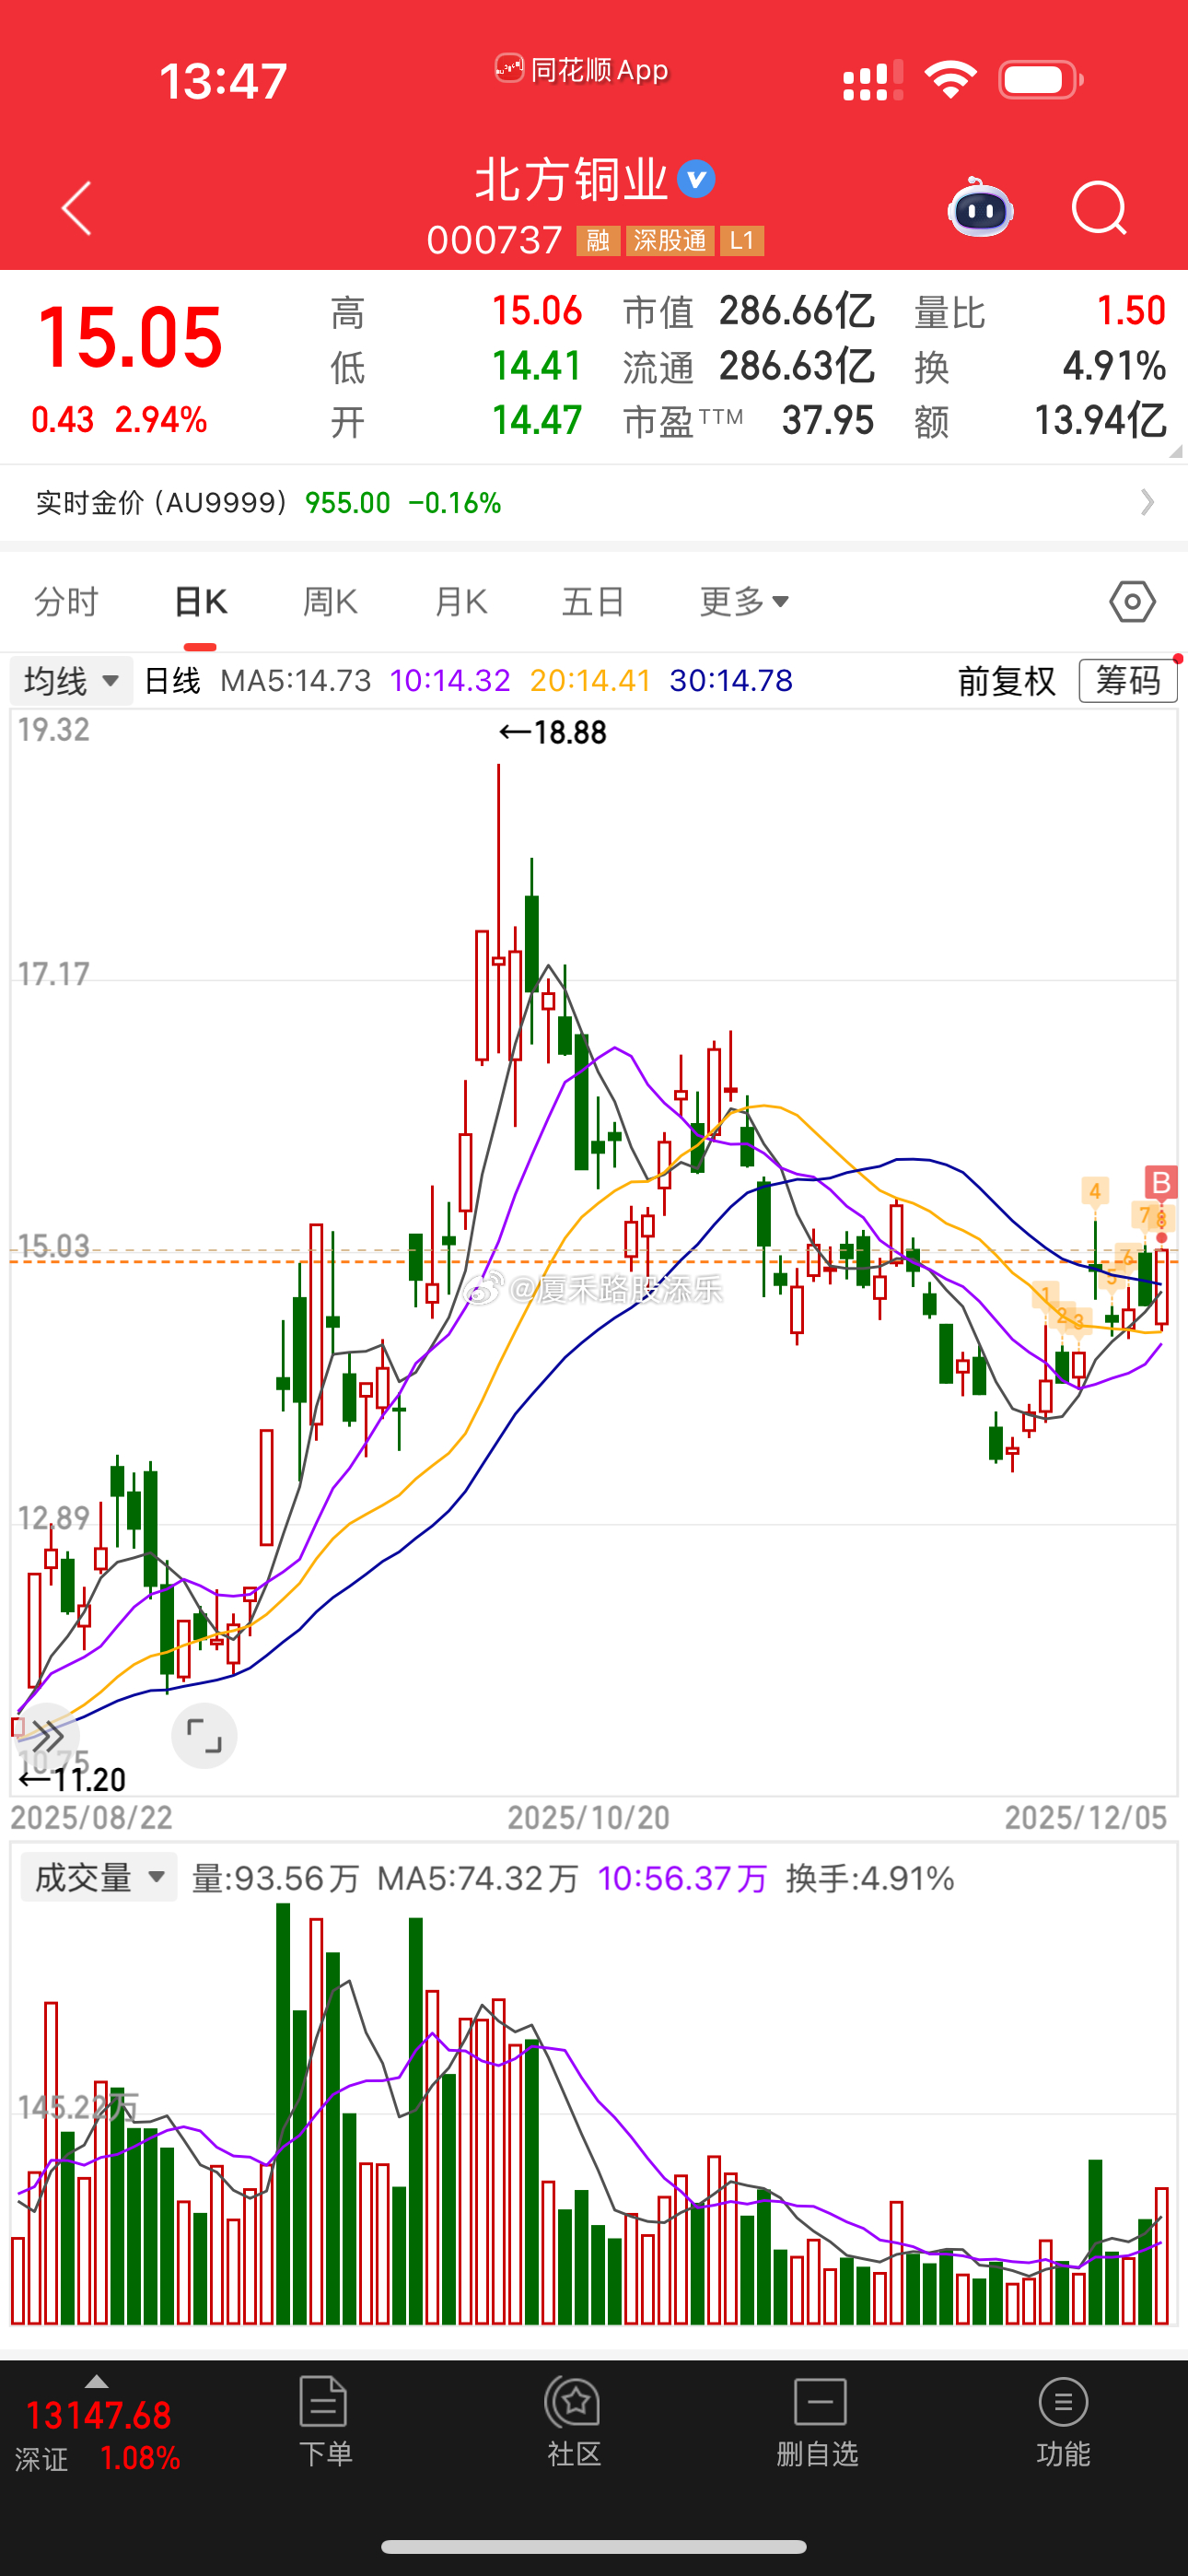Tap the 流通 286.63亿 value
This screenshot has height=2576, width=1188.
tap(797, 367)
